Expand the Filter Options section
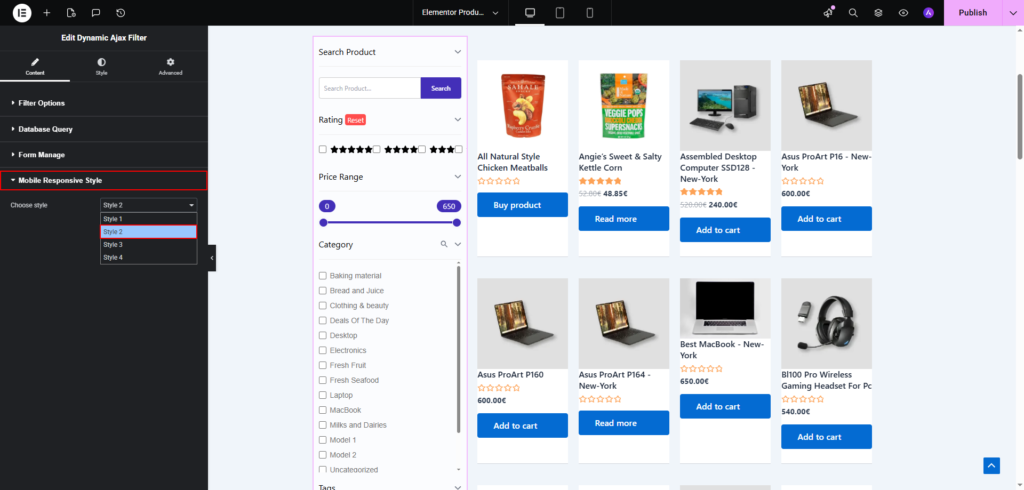1024x490 pixels. click(42, 103)
